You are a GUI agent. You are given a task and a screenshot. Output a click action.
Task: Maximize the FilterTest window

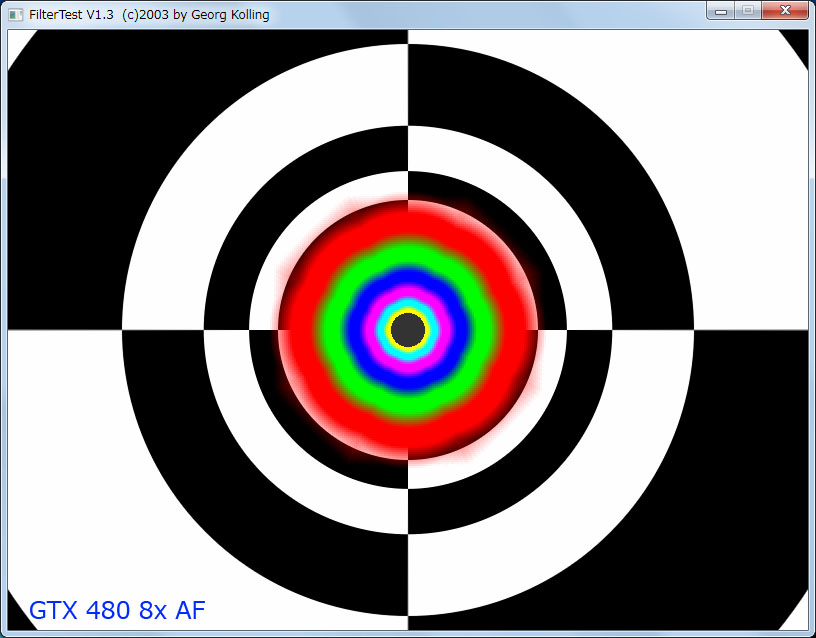click(748, 10)
